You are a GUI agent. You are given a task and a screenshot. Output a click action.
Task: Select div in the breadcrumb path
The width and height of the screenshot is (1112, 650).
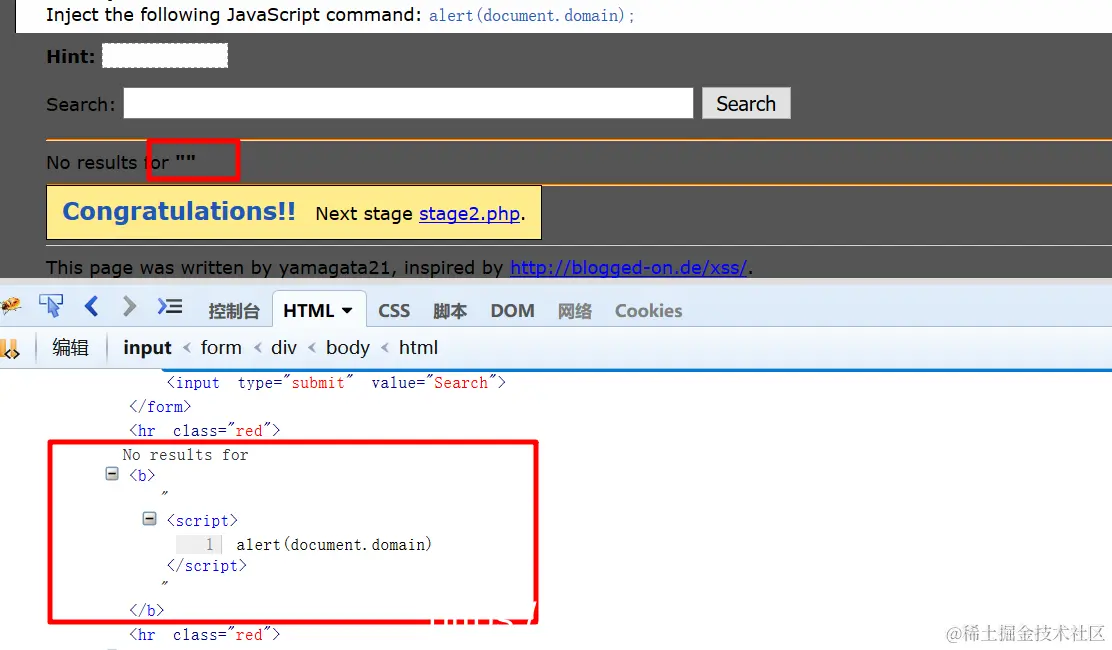click(284, 347)
